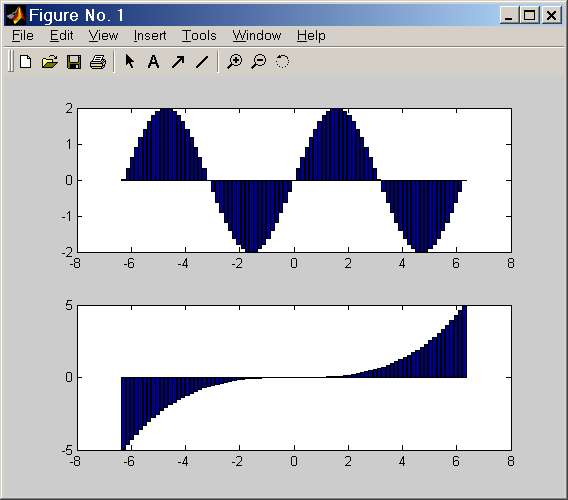Open the File menu
This screenshot has width=568, height=500.
pos(22,36)
